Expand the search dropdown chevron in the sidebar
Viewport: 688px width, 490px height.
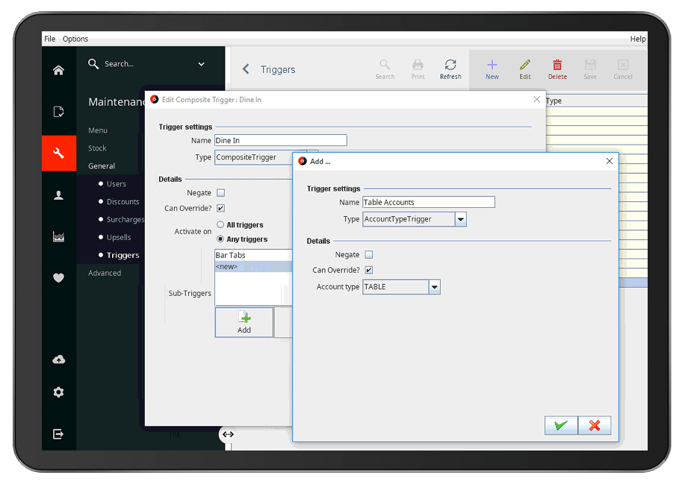click(201, 64)
